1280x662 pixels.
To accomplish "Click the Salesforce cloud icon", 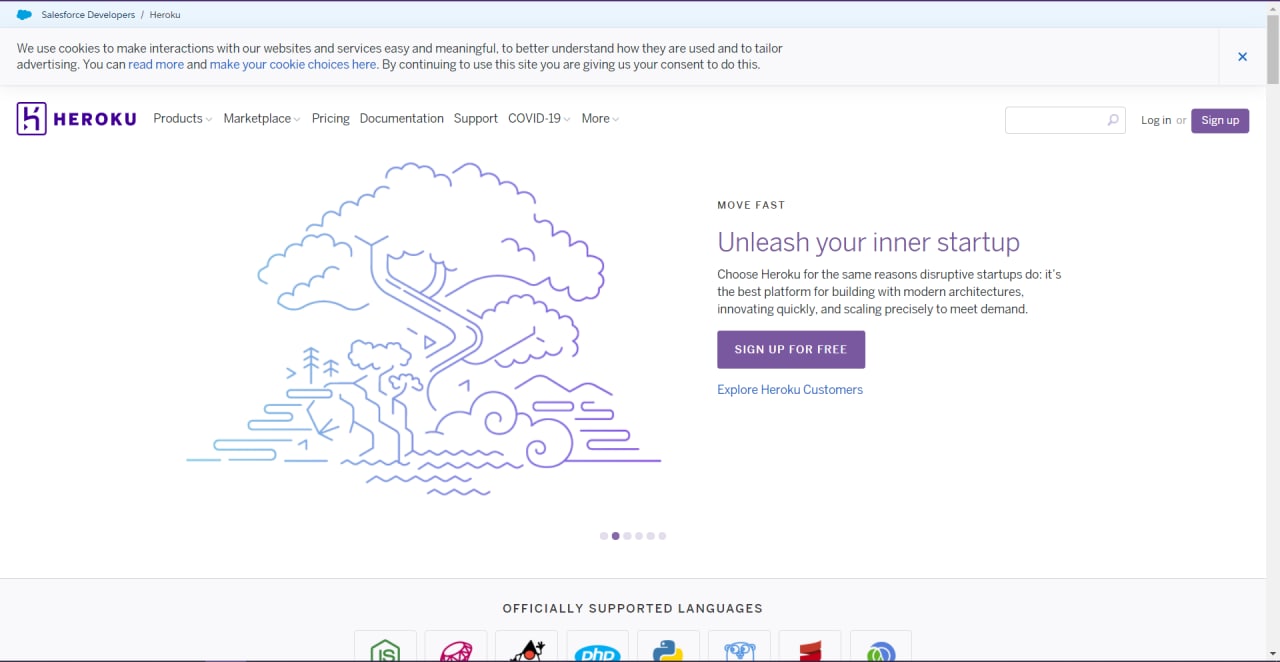I will click(x=24, y=15).
